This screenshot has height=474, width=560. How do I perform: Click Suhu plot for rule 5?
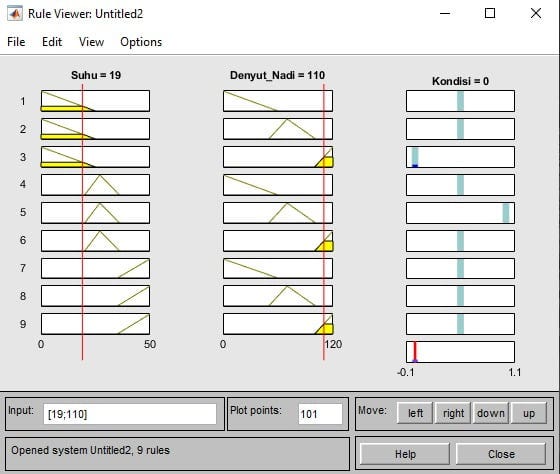pos(95,213)
